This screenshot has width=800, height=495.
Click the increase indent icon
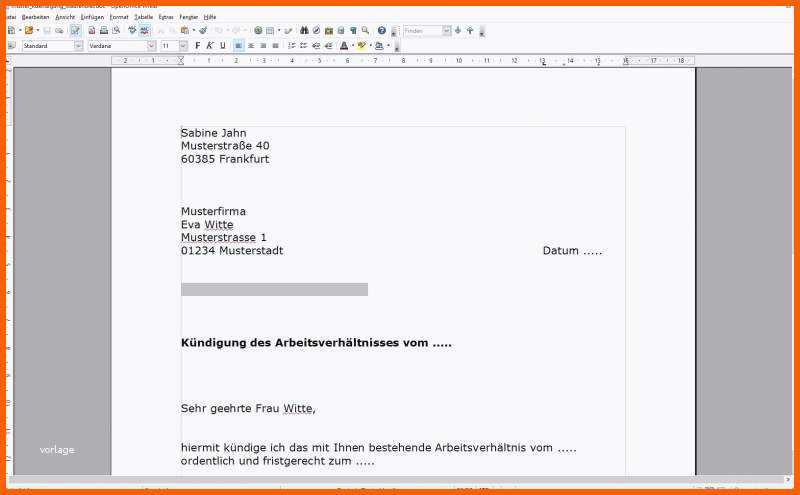[328, 46]
